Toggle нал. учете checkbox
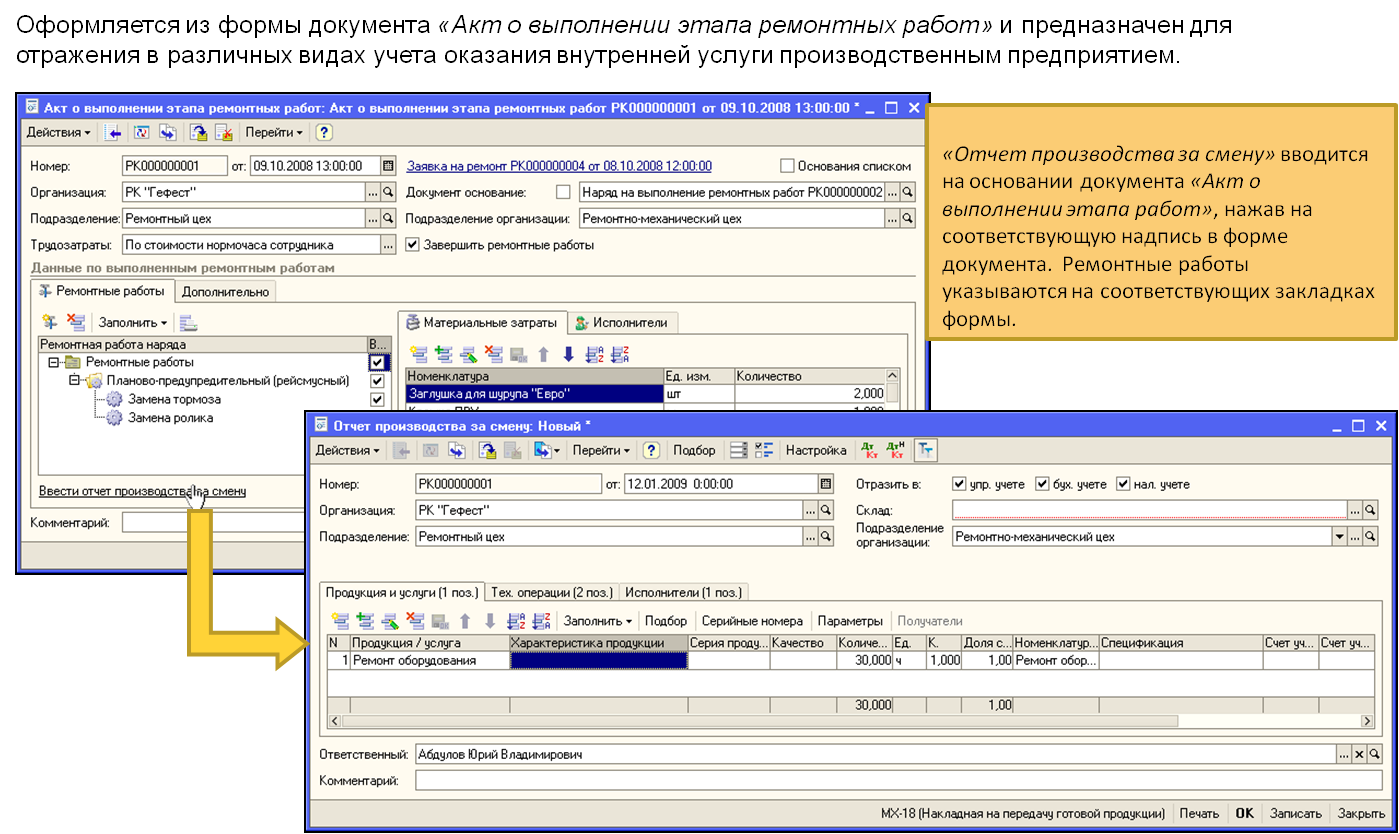The image size is (1399, 834). (1122, 484)
